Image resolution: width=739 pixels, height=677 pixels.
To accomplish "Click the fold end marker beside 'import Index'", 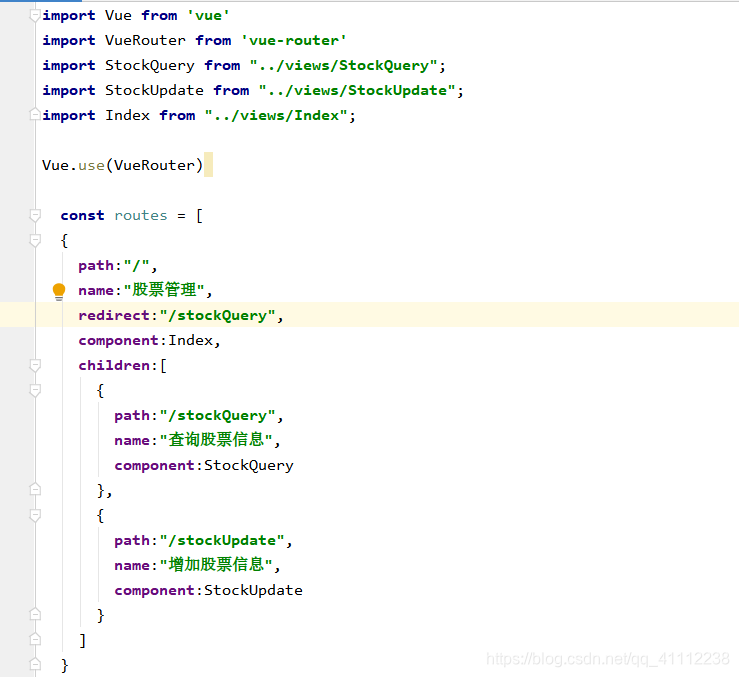I will click(x=35, y=115).
